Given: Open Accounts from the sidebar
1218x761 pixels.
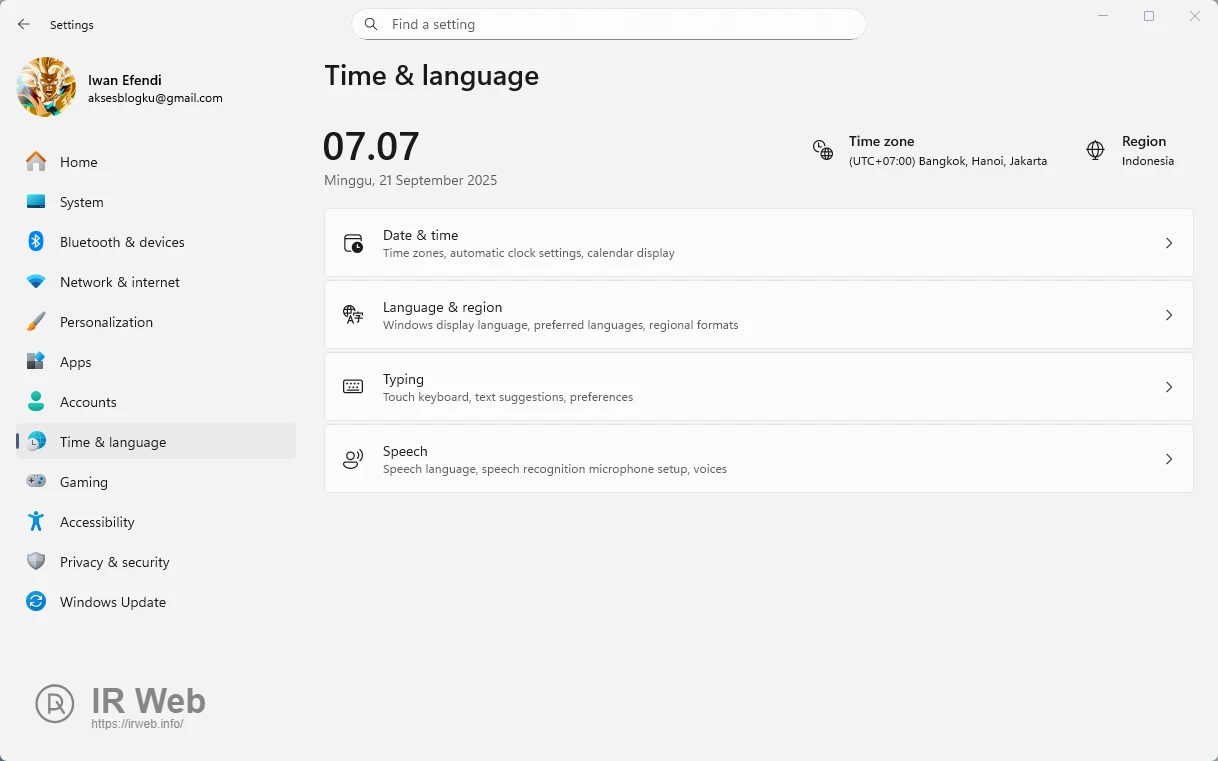Looking at the screenshot, I should click(x=88, y=402).
